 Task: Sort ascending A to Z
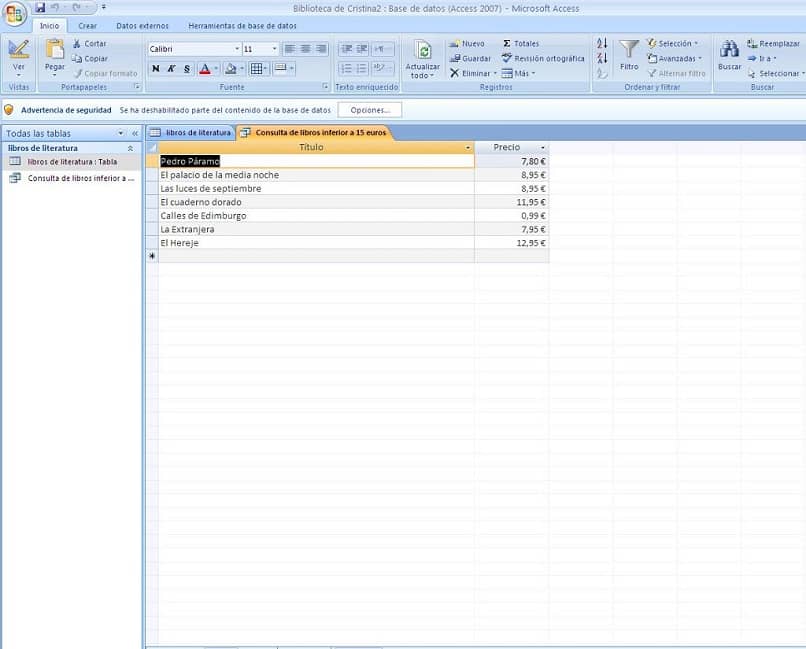point(602,43)
